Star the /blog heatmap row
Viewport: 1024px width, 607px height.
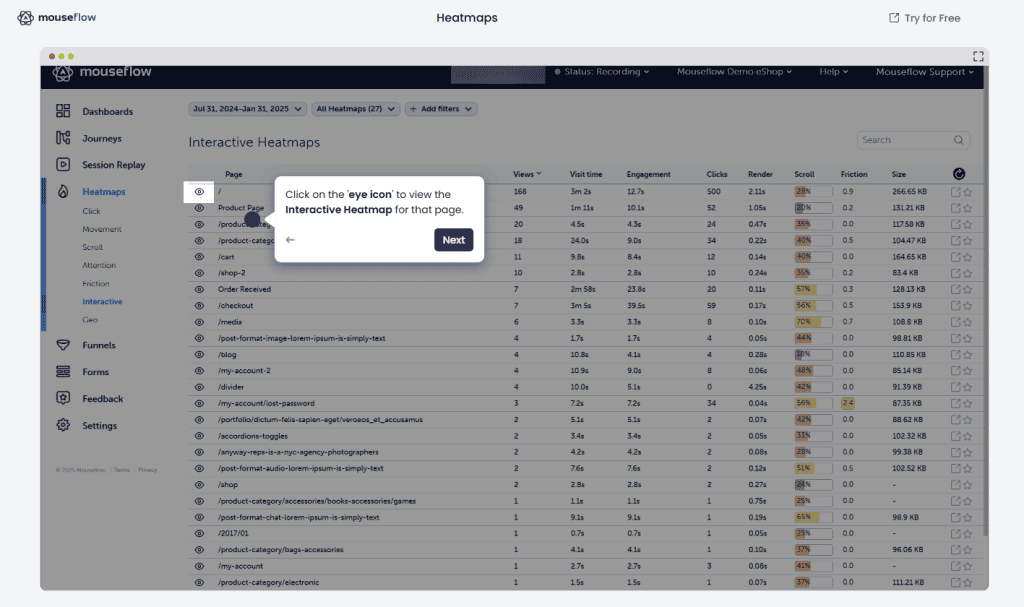click(967, 355)
